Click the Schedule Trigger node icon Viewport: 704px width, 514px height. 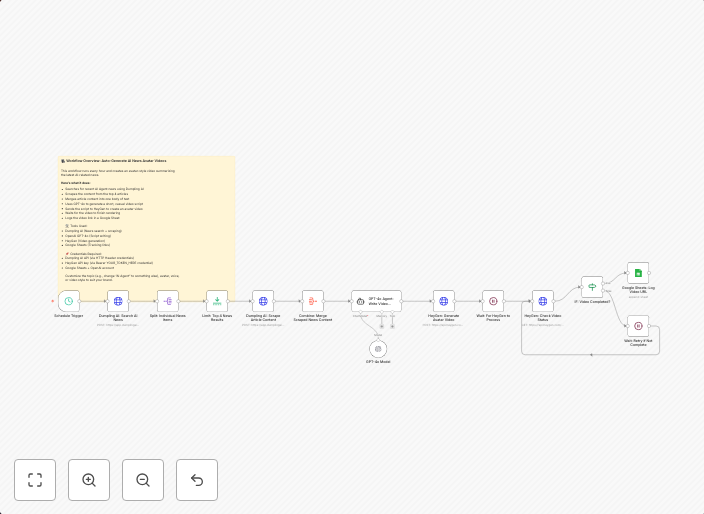69,301
